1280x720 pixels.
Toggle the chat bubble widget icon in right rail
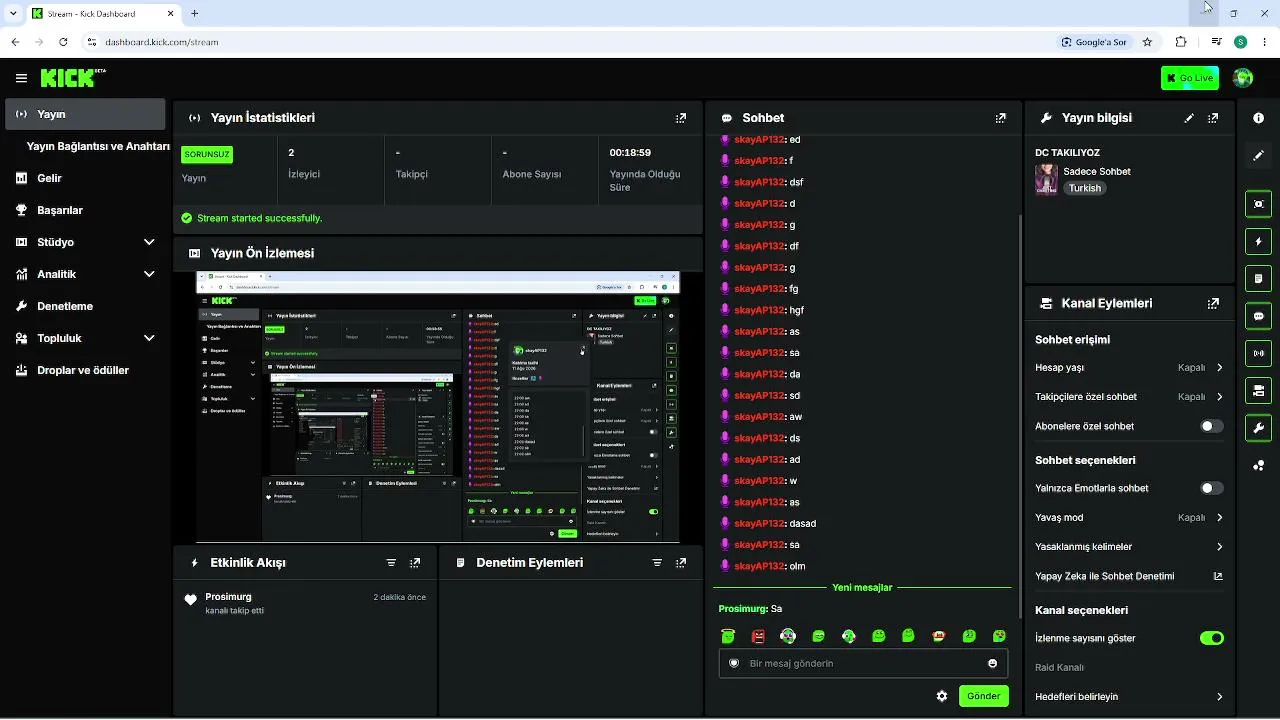coord(1258,316)
